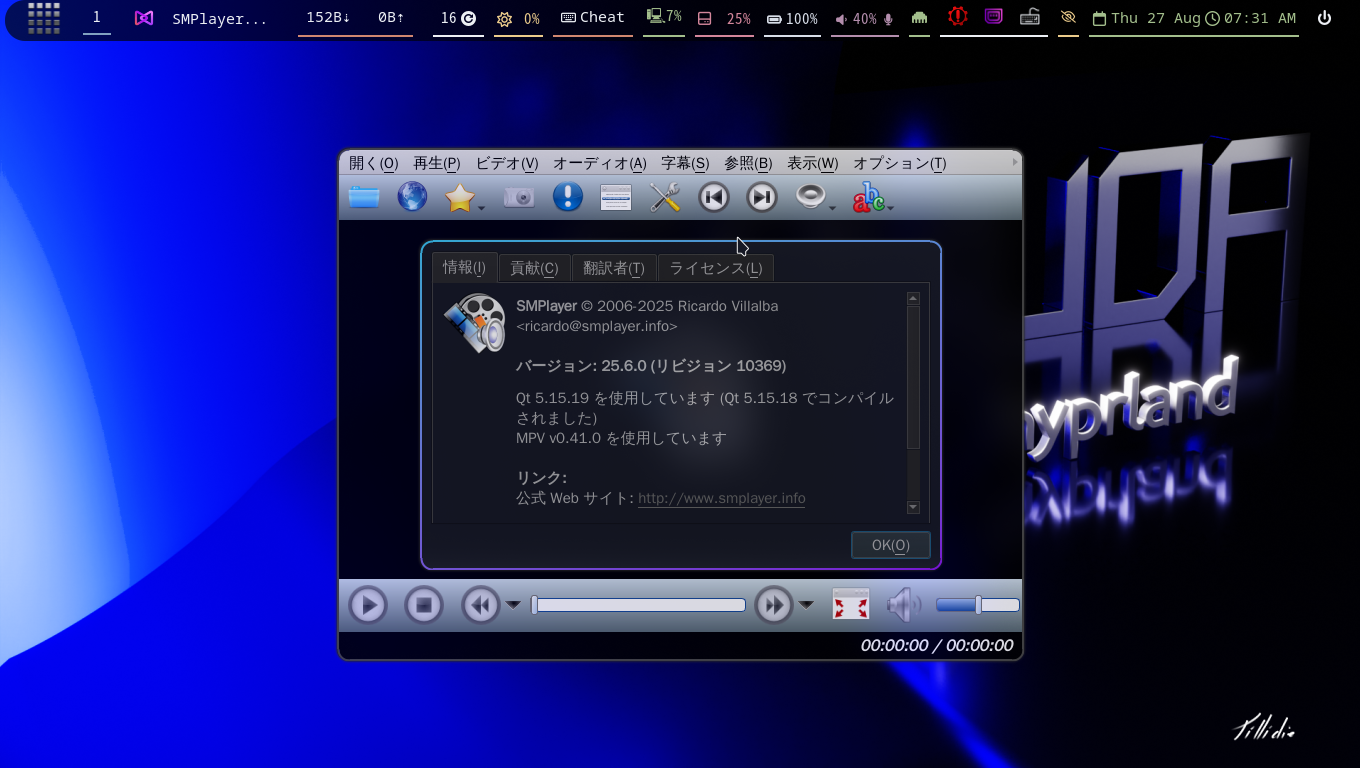Screen dimensions: 1360x768
Task: Start playback with the Play button
Action: 368,605
